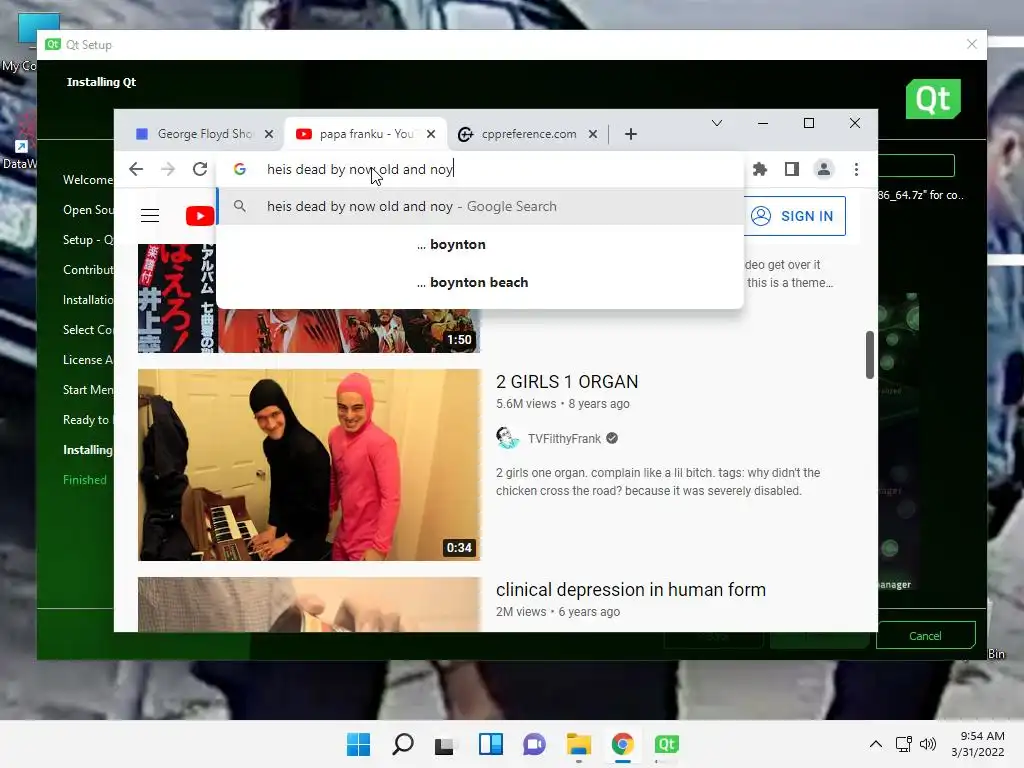Click Chrome's forward navigation arrow

coord(168,170)
